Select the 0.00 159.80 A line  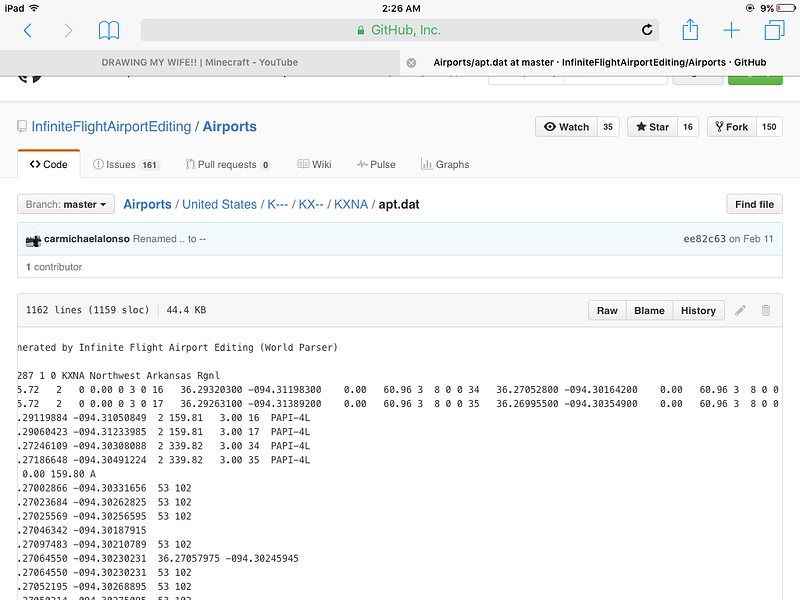point(59,474)
